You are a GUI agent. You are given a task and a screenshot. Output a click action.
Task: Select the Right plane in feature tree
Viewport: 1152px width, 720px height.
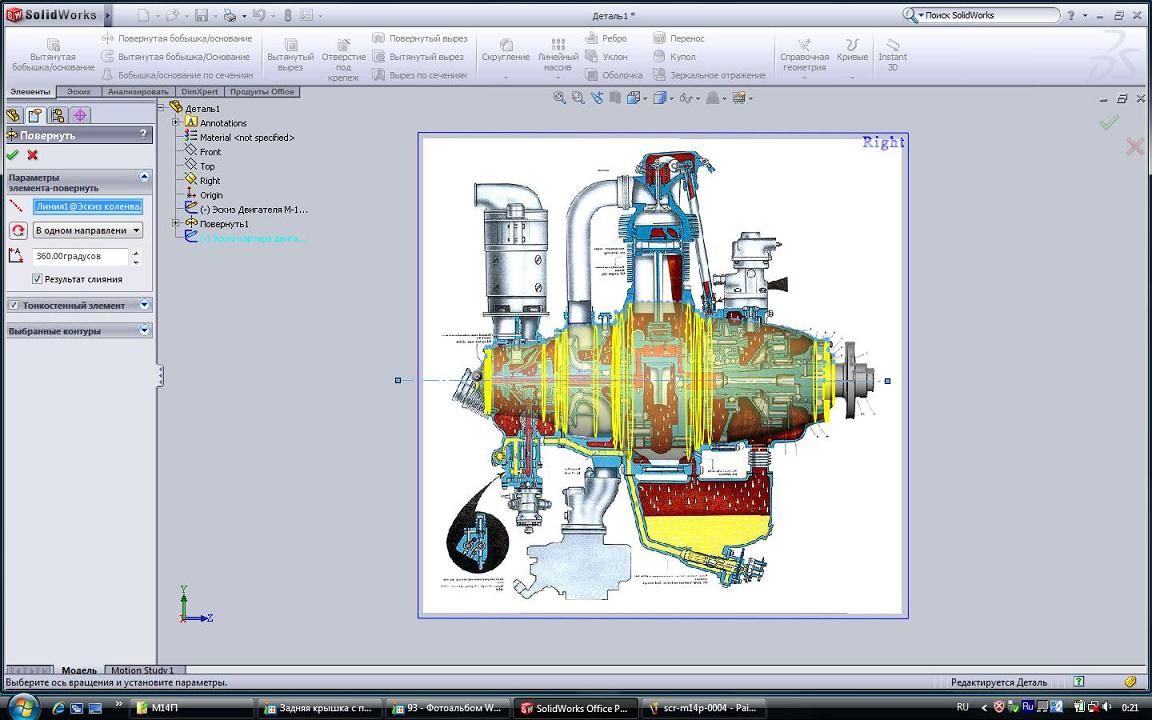[x=209, y=181]
